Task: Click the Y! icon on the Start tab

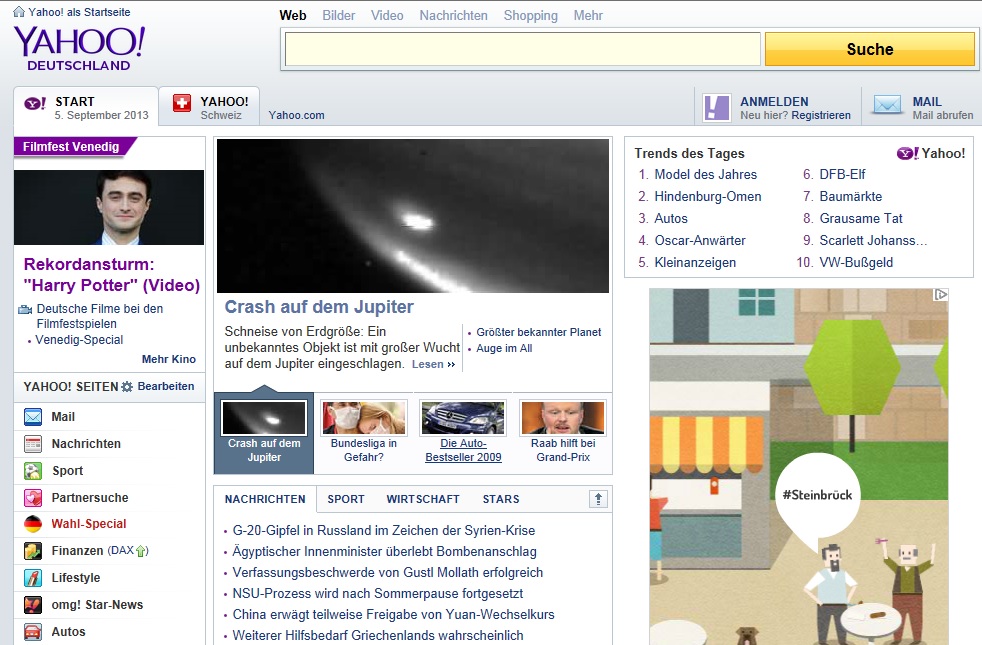Action: coord(35,103)
